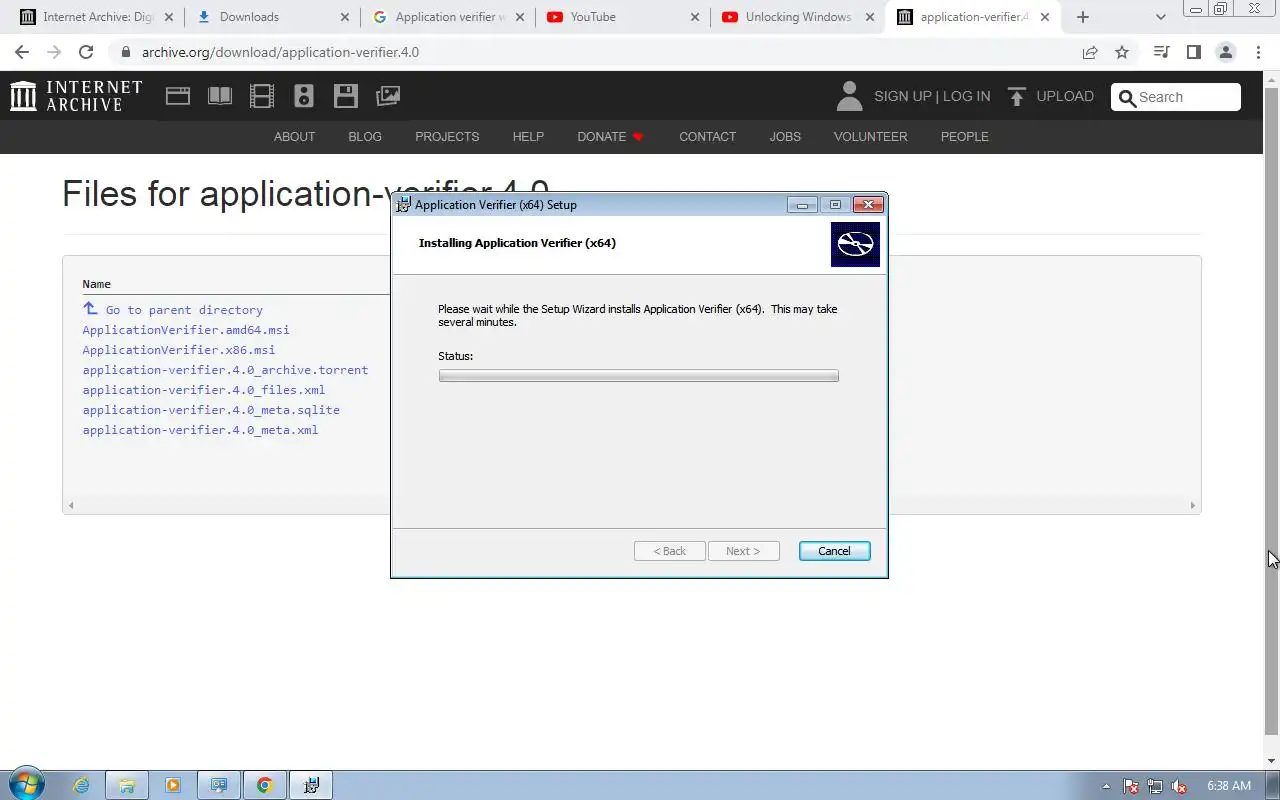Open the Texts book icon
Image resolution: width=1280 pixels, height=800 pixels.
click(220, 96)
